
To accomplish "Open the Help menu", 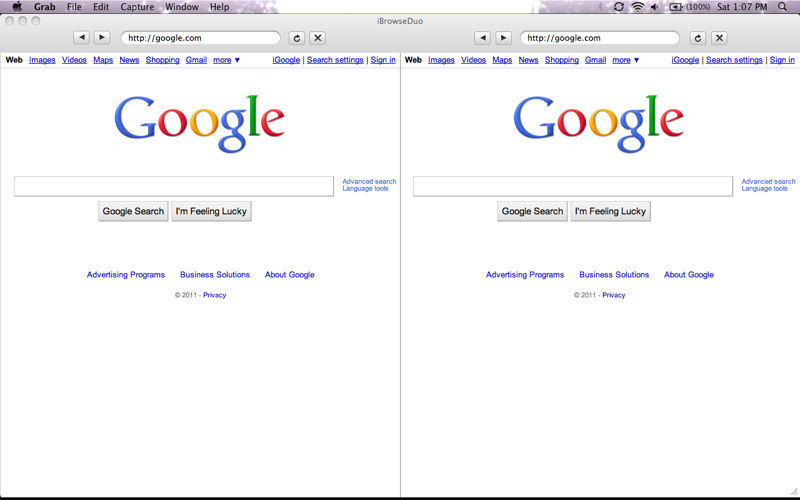I will [x=219, y=7].
